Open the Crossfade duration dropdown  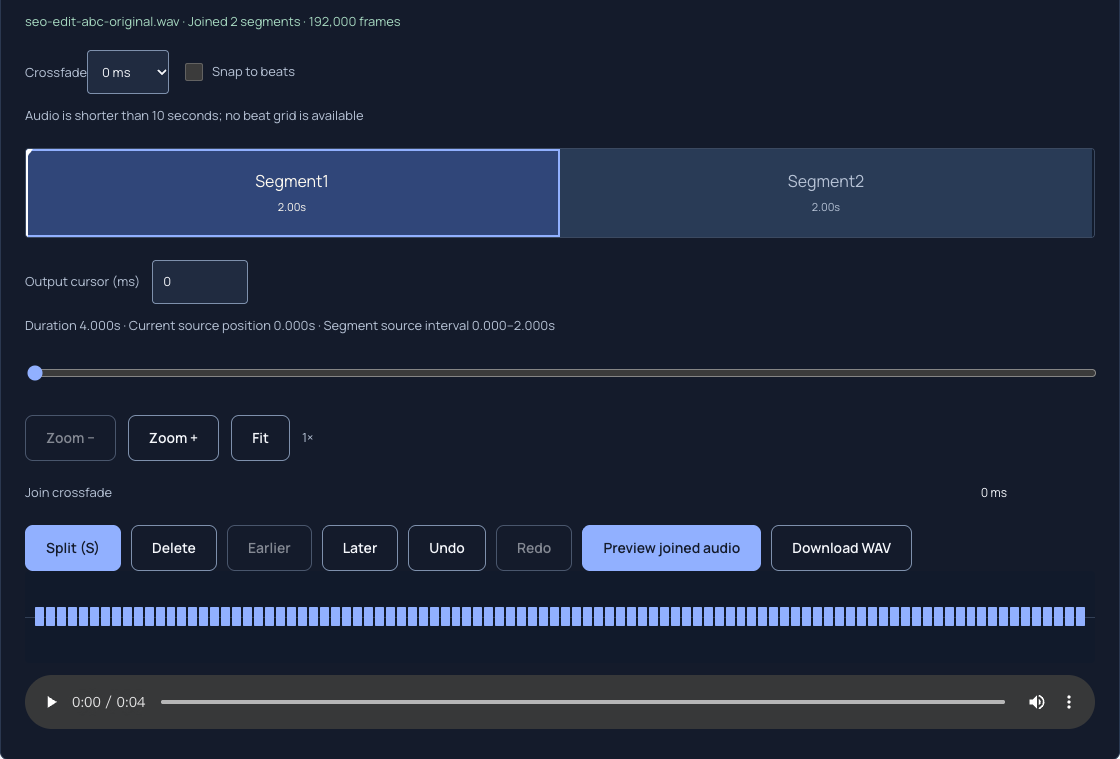pyautogui.click(x=128, y=71)
